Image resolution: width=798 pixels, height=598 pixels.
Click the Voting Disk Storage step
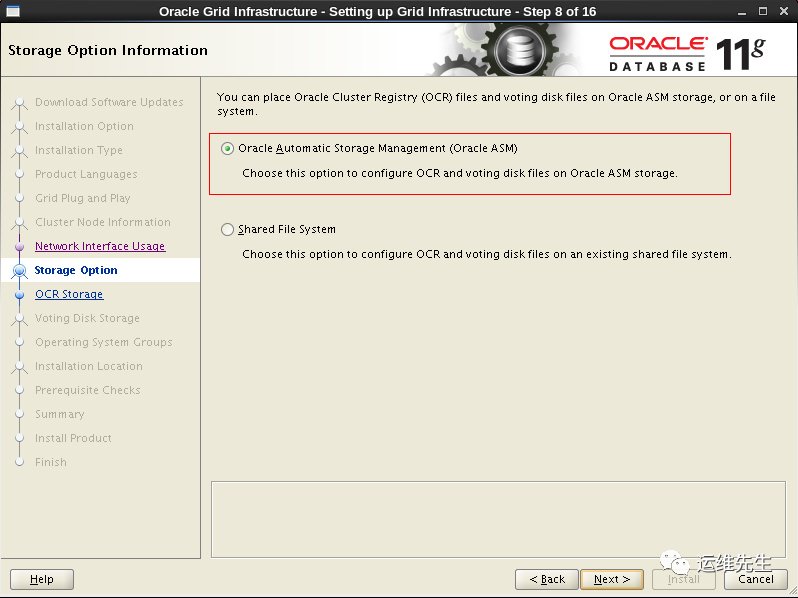click(87, 318)
